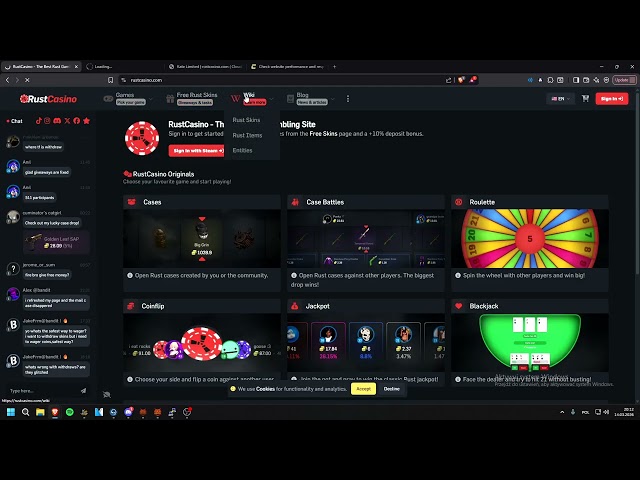Open the Discord social link icon
The image size is (640, 480).
pos(57,121)
